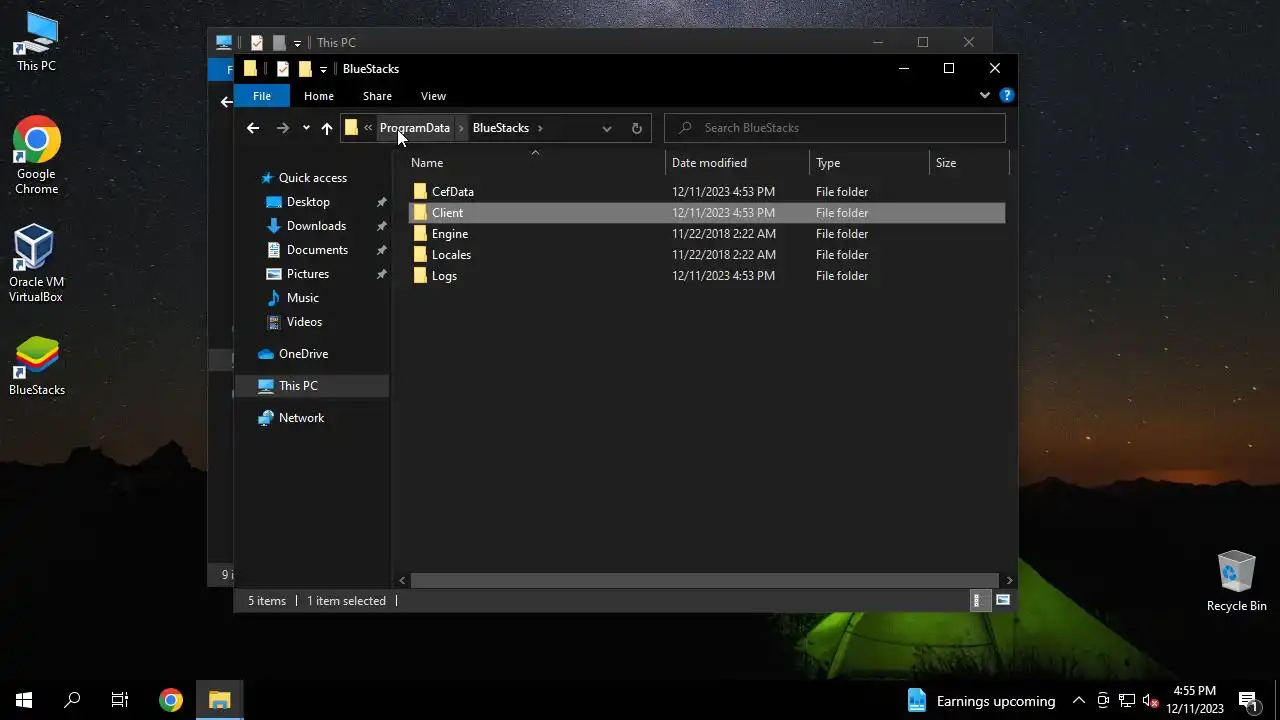Image resolution: width=1280 pixels, height=720 pixels.
Task: Open the Share ribbon tab
Action: coord(377,96)
